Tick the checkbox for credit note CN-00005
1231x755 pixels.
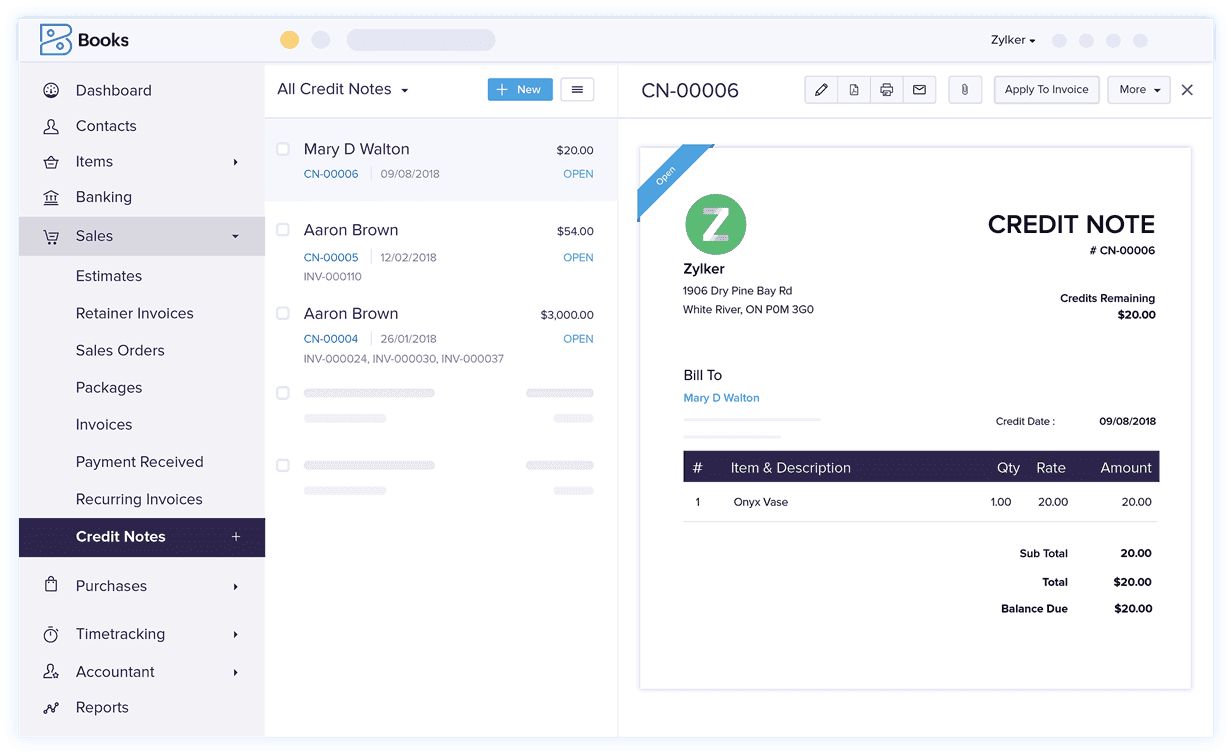click(x=283, y=228)
